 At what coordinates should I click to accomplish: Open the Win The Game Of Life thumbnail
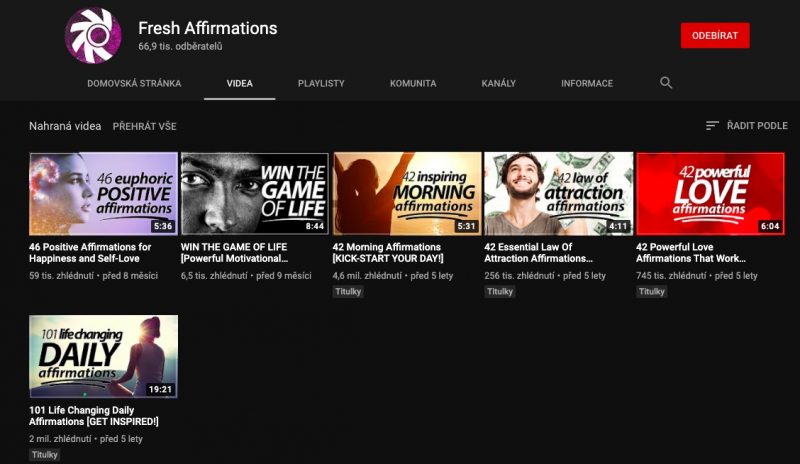pyautogui.click(x=255, y=194)
